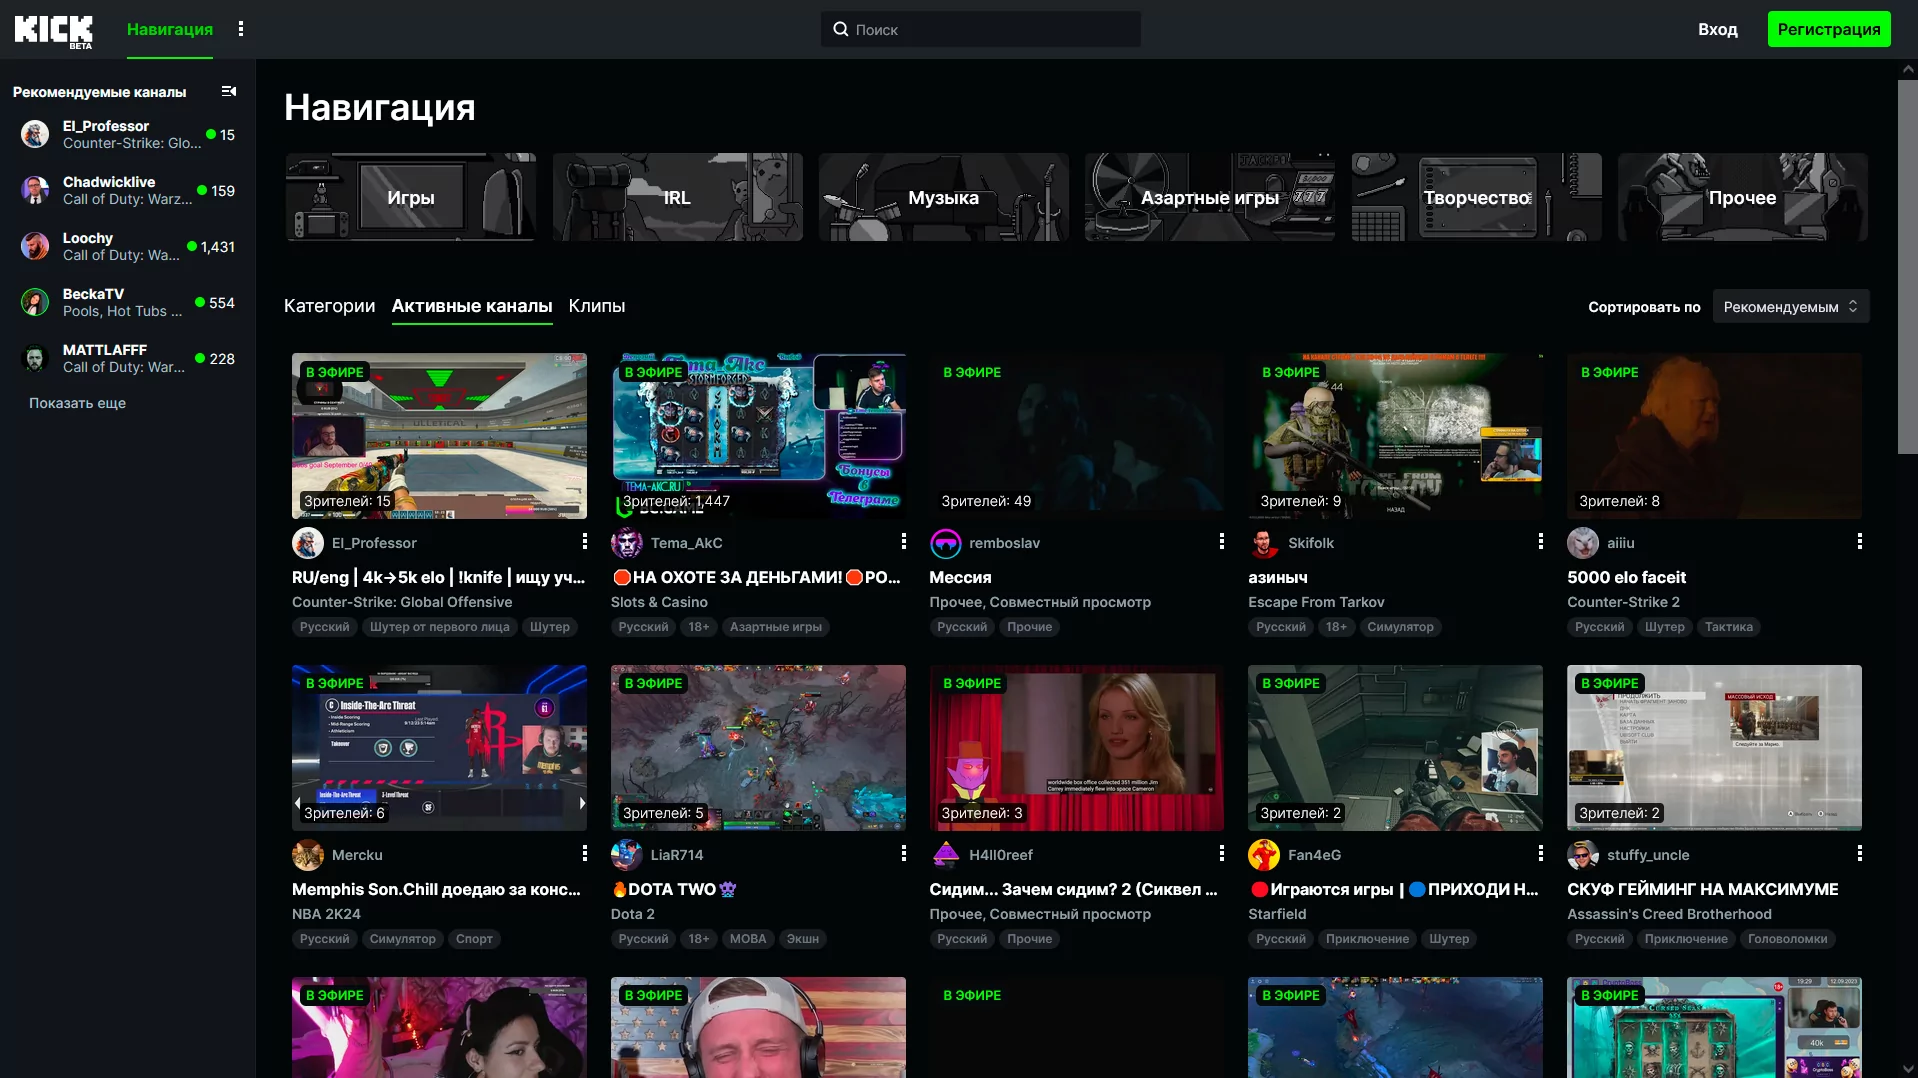The image size is (1918, 1078).
Task: Click Fan4eG channel avatar under the stream
Action: [x=1264, y=855]
